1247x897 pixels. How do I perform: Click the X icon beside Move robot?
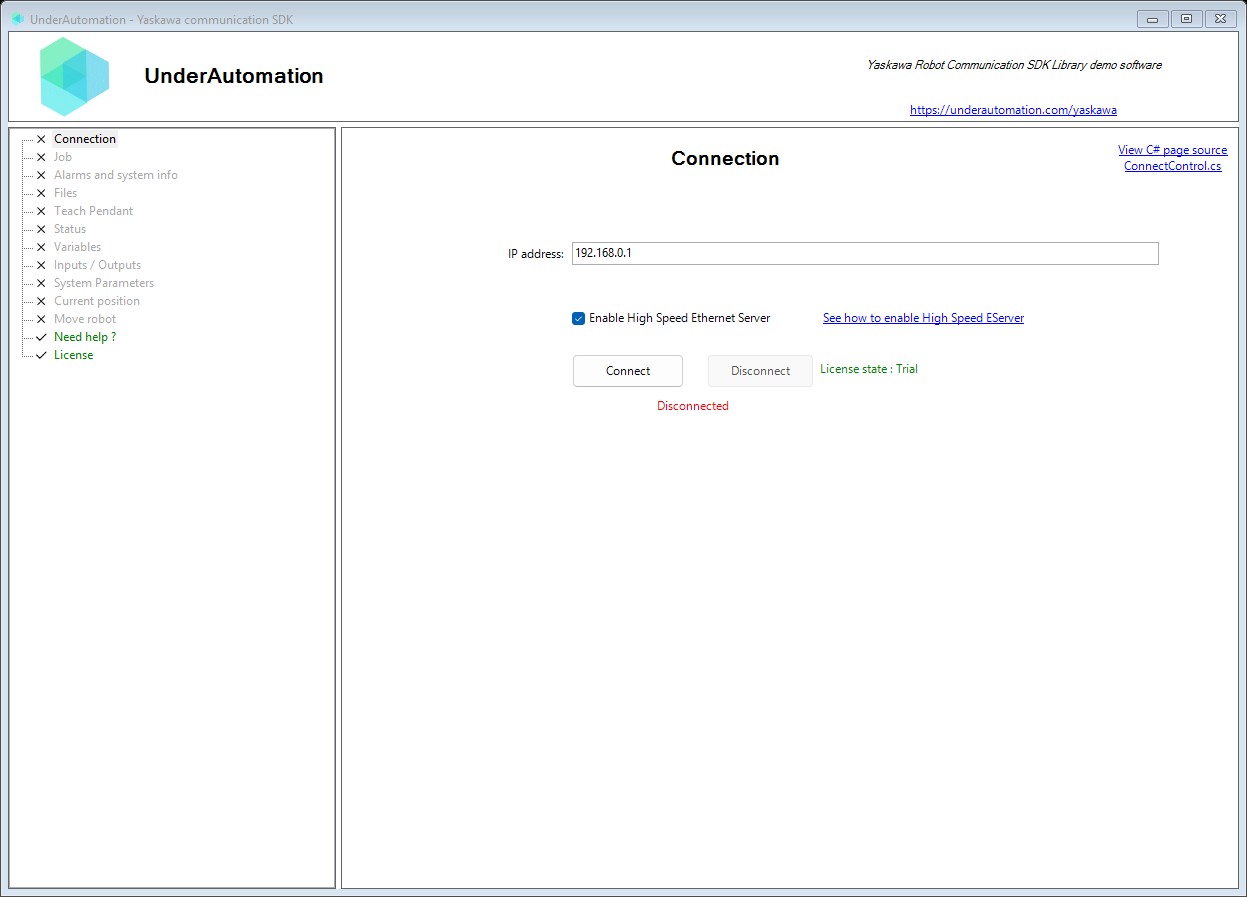[41, 319]
